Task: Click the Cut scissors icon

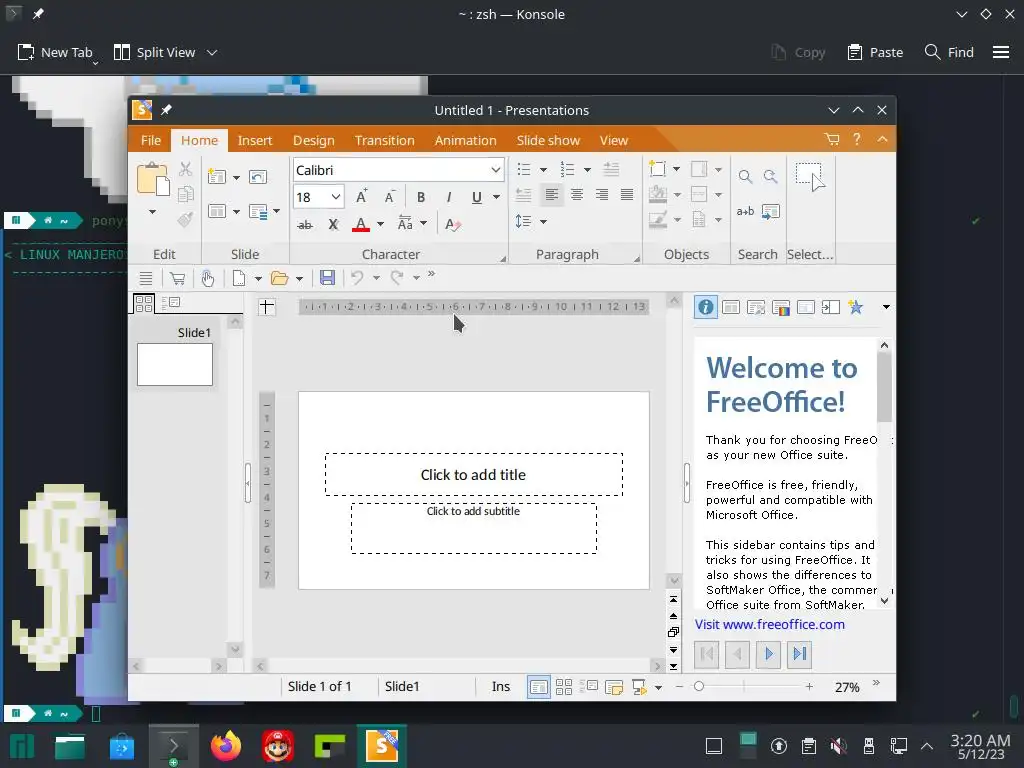Action: [185, 170]
